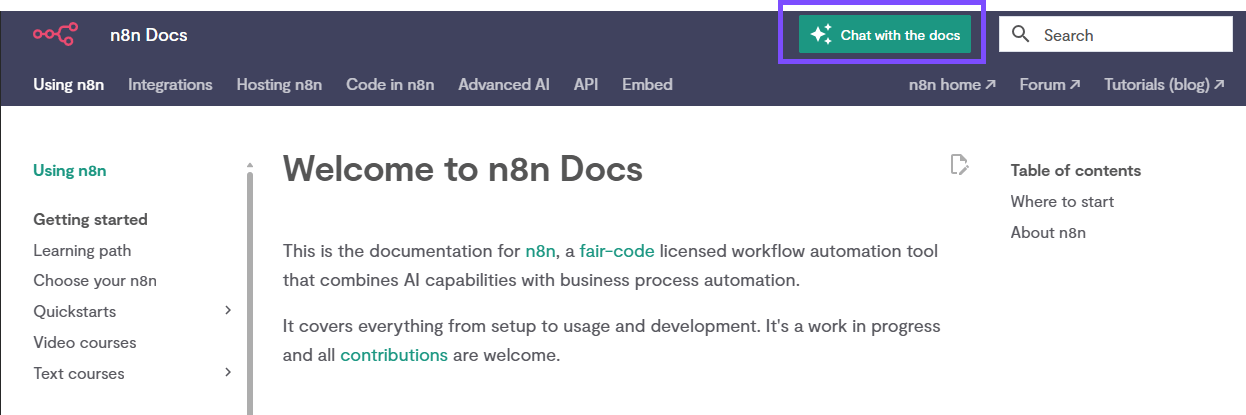
Task: Click the edit page pencil icon
Action: pos(959,165)
